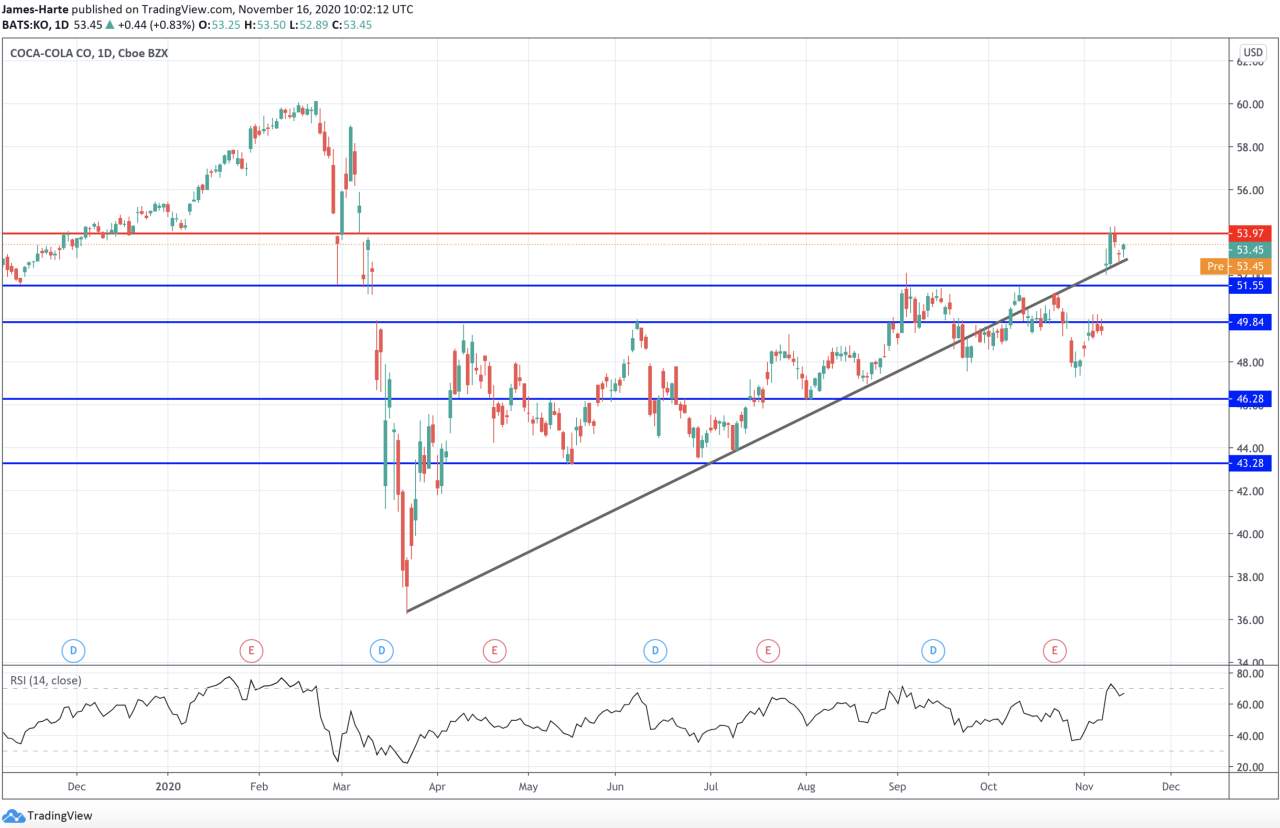Click the Feb label on the time axis
Viewport: 1280px width, 828px height.
click(x=258, y=787)
